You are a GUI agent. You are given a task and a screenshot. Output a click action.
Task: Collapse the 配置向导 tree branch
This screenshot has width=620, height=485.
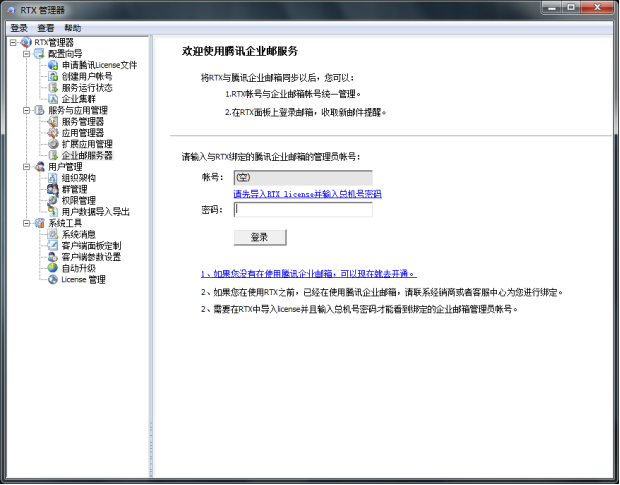(26, 53)
